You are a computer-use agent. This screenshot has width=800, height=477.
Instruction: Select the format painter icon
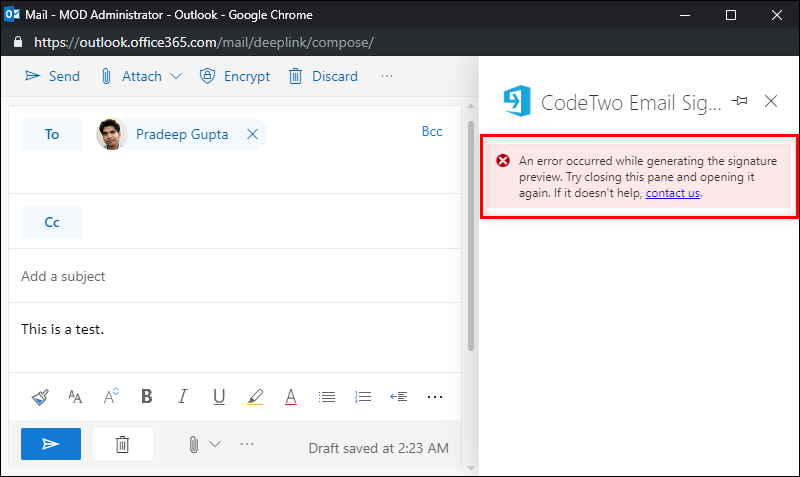point(40,397)
